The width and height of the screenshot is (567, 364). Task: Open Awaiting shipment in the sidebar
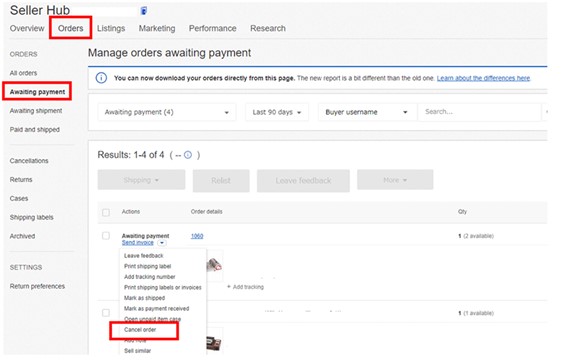36,111
